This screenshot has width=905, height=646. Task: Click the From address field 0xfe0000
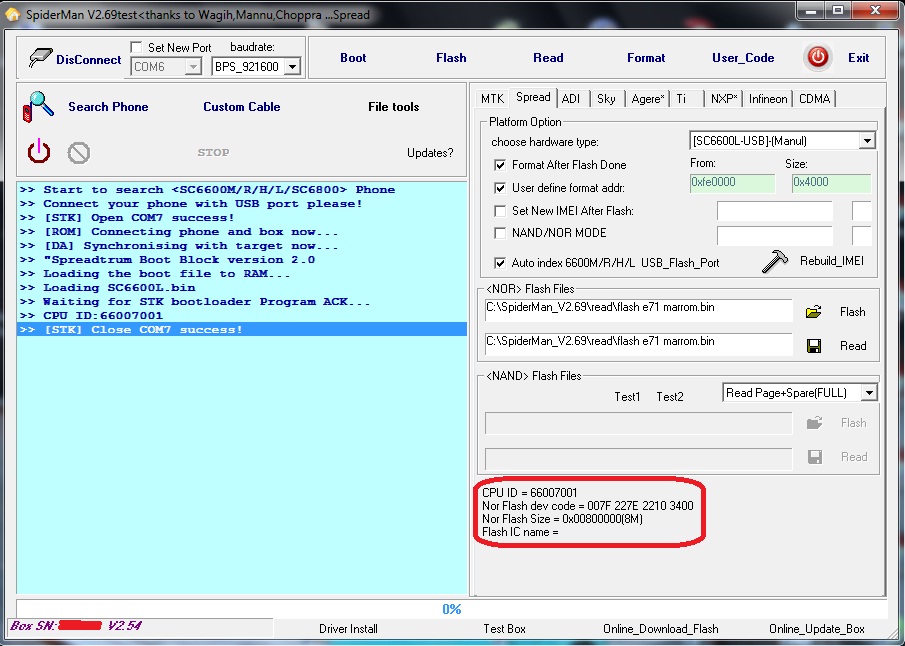coord(731,184)
